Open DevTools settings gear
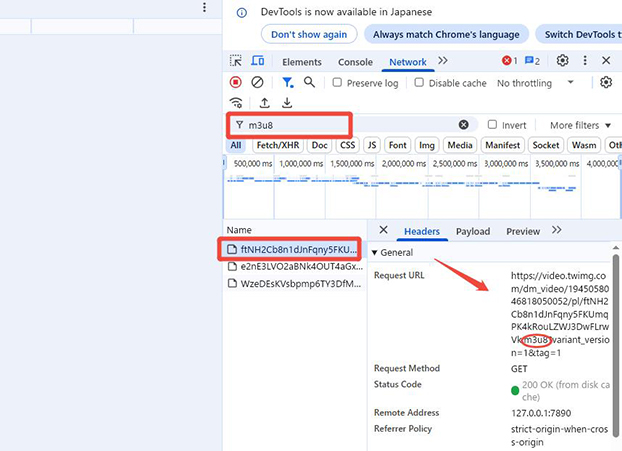This screenshot has width=622, height=451. [x=562, y=61]
